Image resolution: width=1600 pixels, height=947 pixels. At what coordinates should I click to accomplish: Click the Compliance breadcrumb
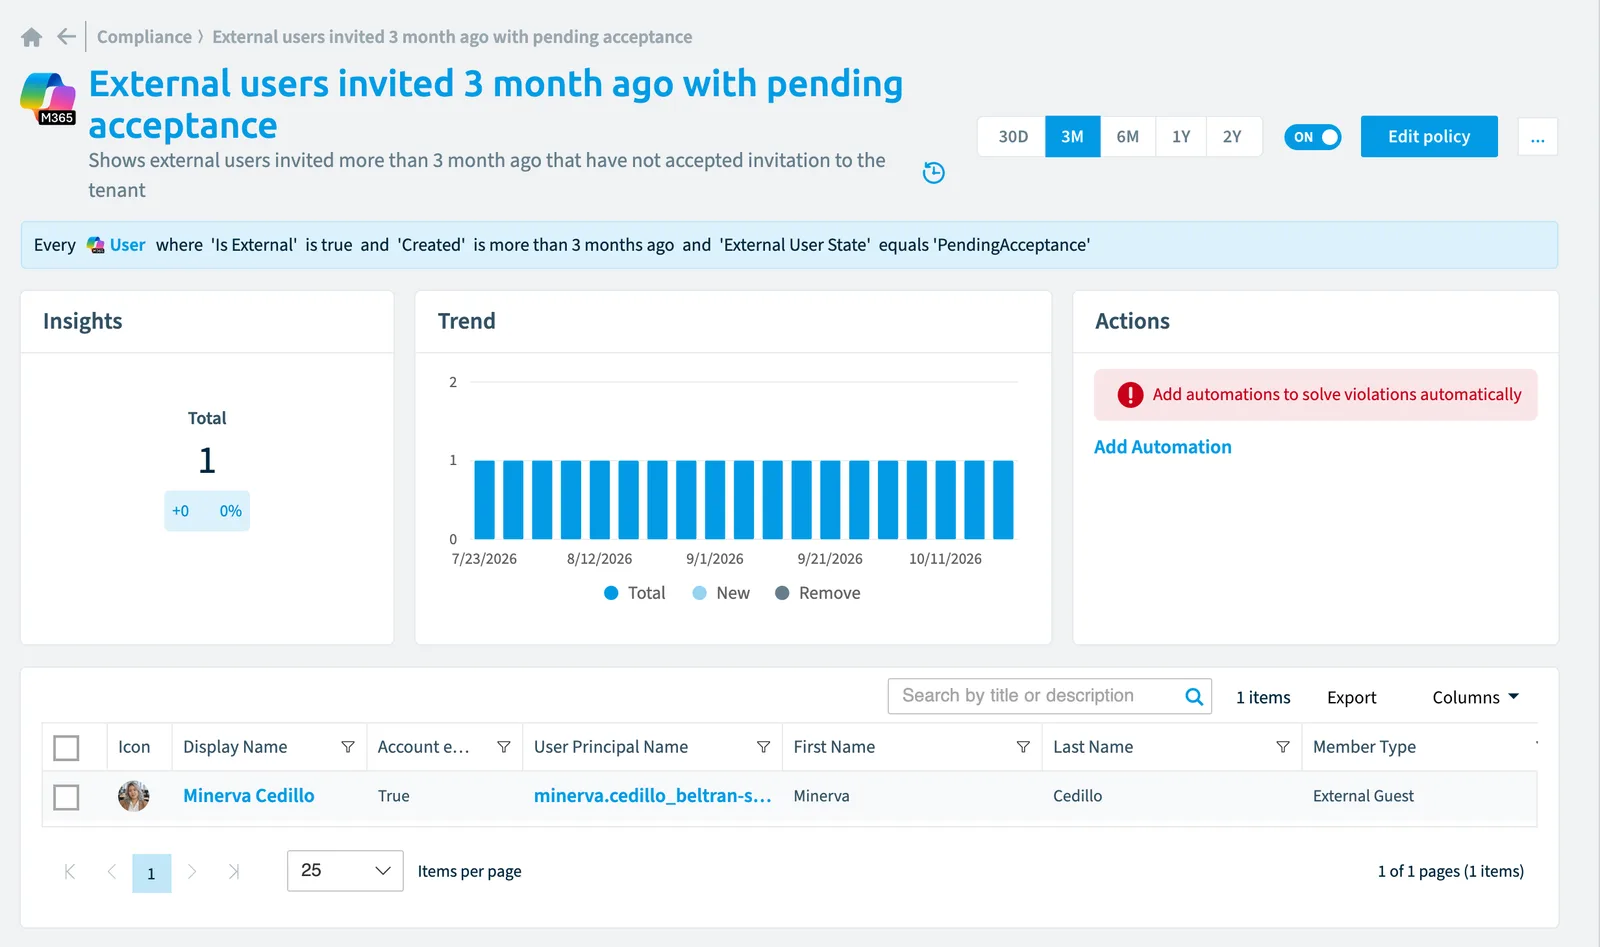click(144, 37)
